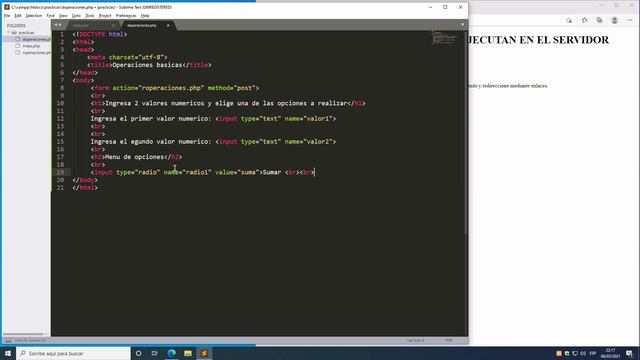Open the tab list dropdown arrow
This screenshot has width=640, height=360.
pyautogui.click(x=462, y=25)
